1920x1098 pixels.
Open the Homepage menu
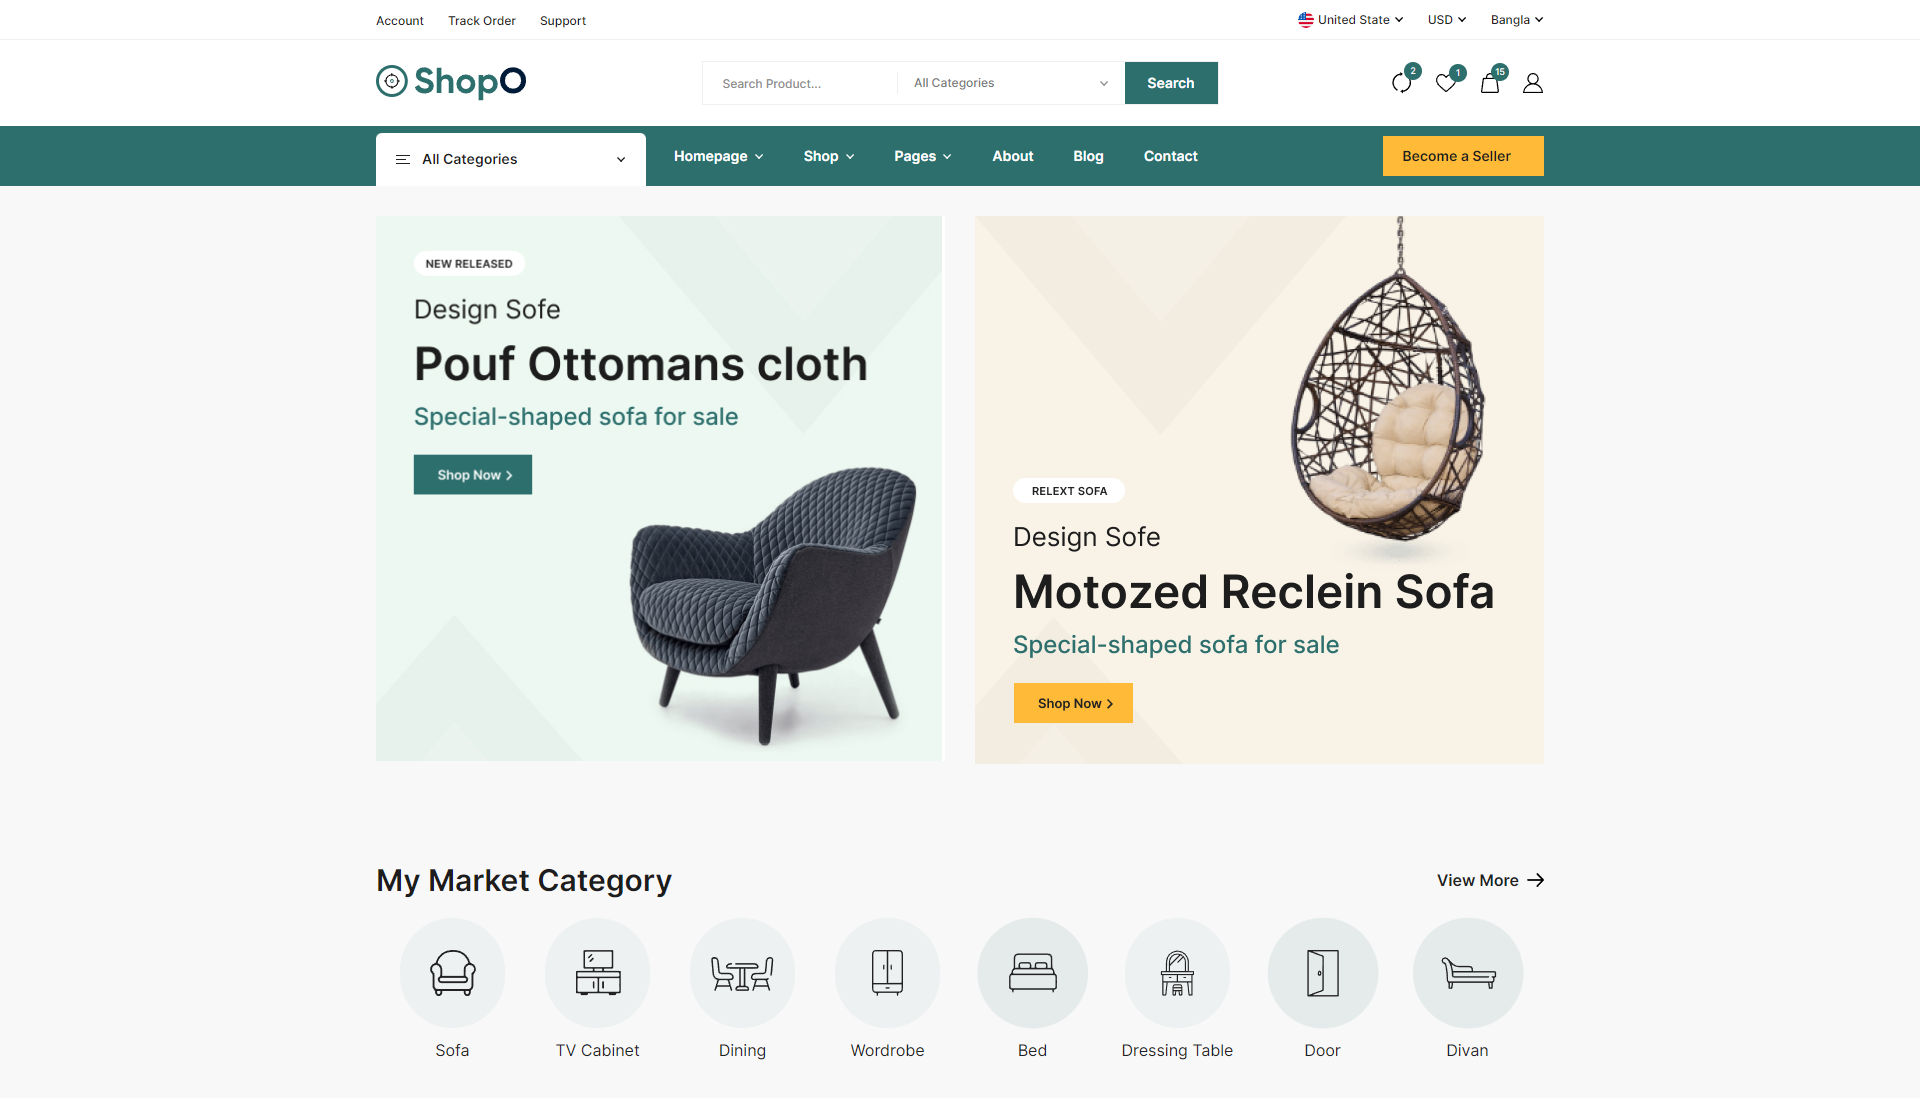pyautogui.click(x=718, y=156)
